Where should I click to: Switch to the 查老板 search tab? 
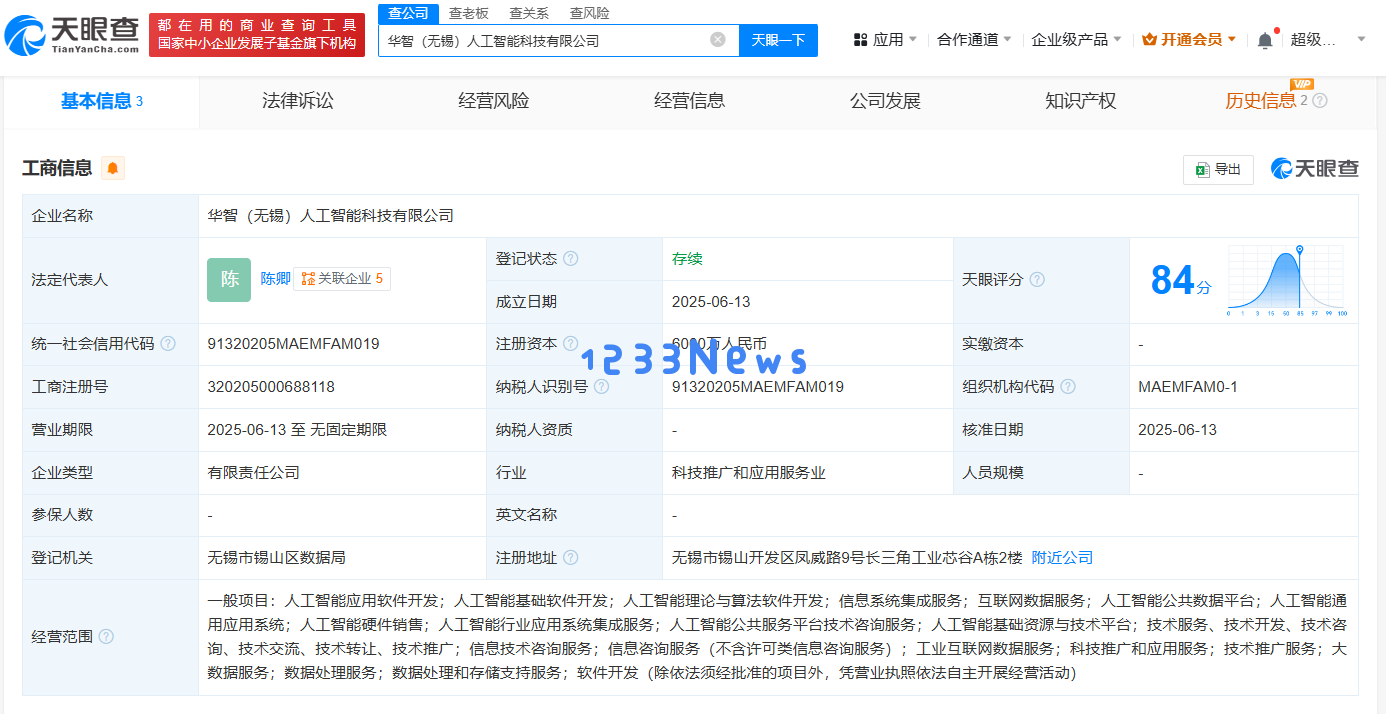[x=468, y=13]
